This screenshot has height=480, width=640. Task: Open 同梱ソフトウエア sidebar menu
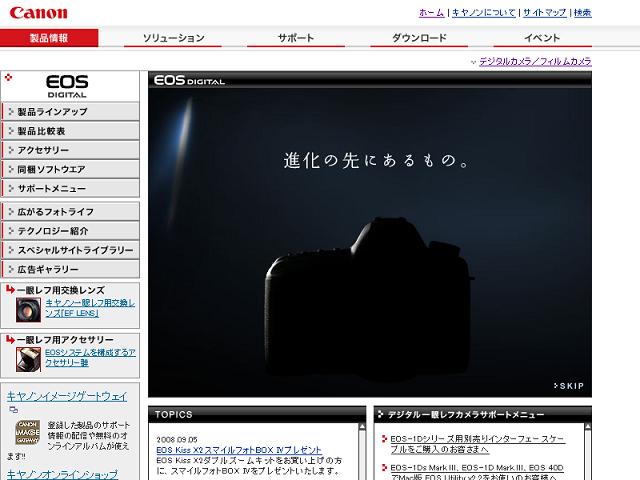tap(70, 169)
